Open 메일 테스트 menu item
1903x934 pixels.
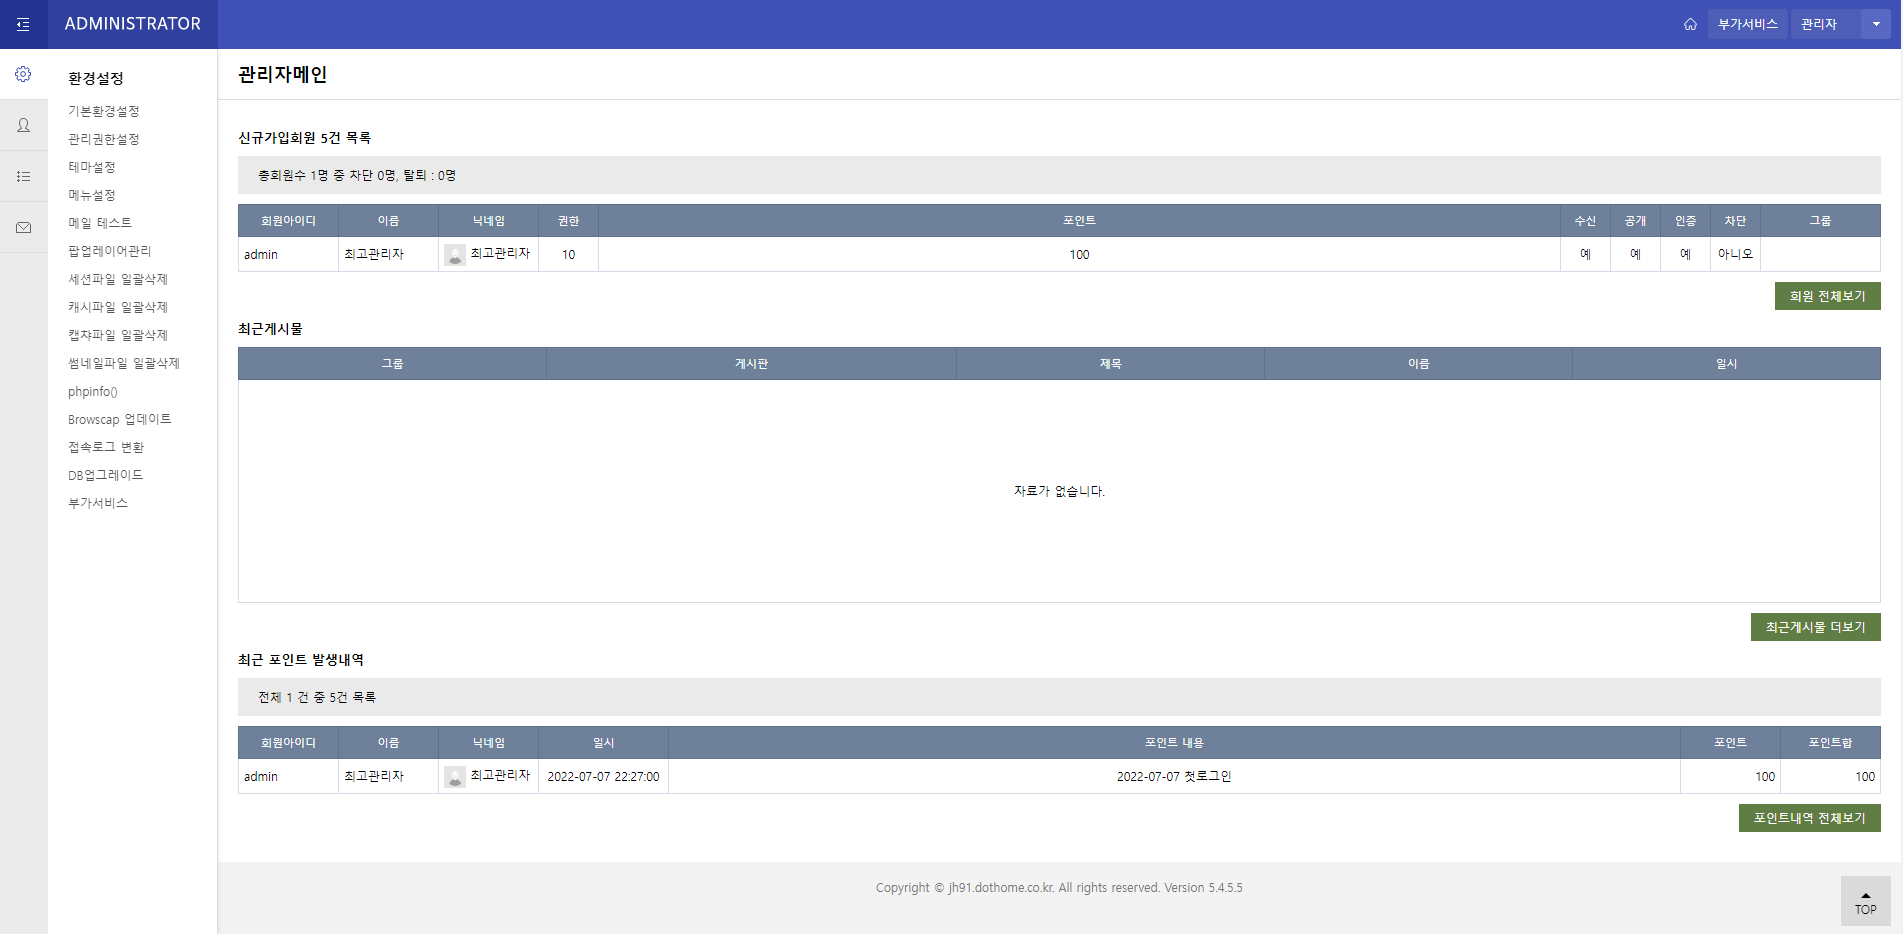(100, 223)
